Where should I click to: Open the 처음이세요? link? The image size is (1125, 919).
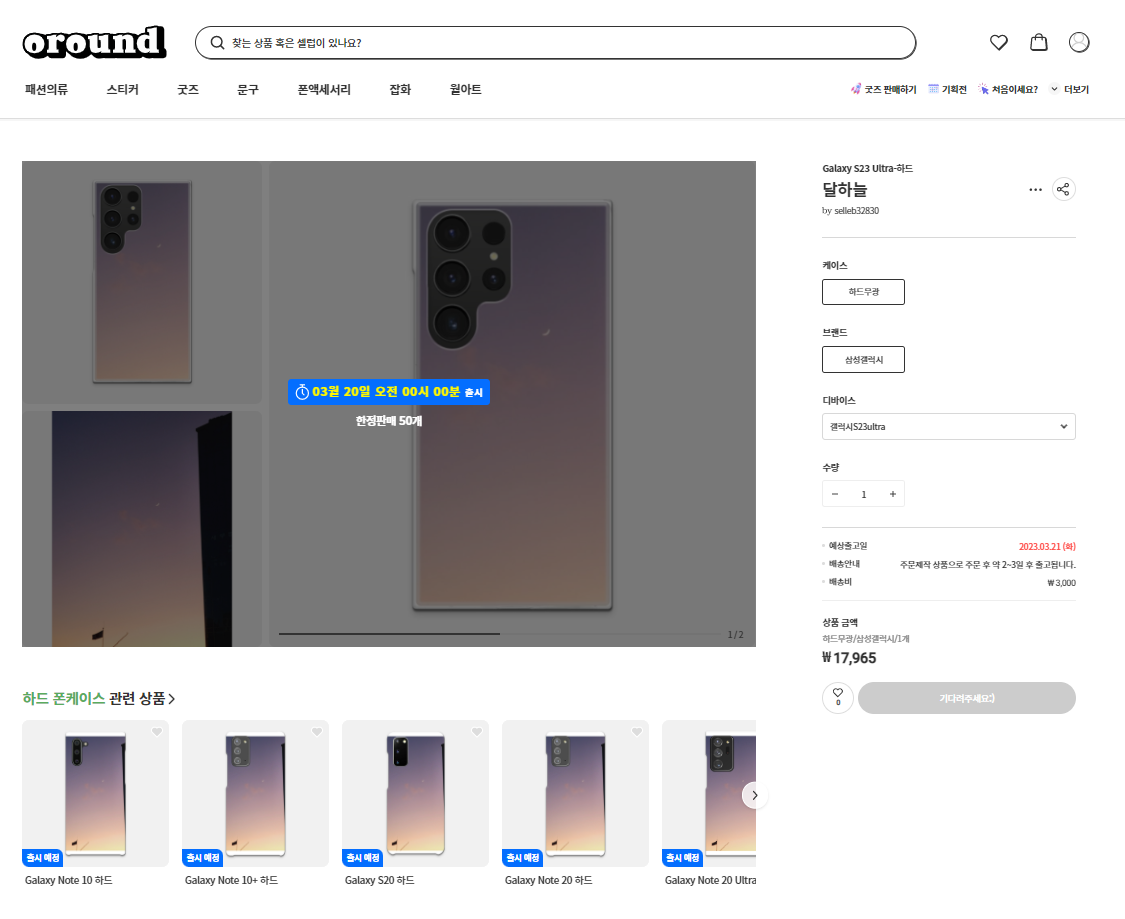point(1007,89)
